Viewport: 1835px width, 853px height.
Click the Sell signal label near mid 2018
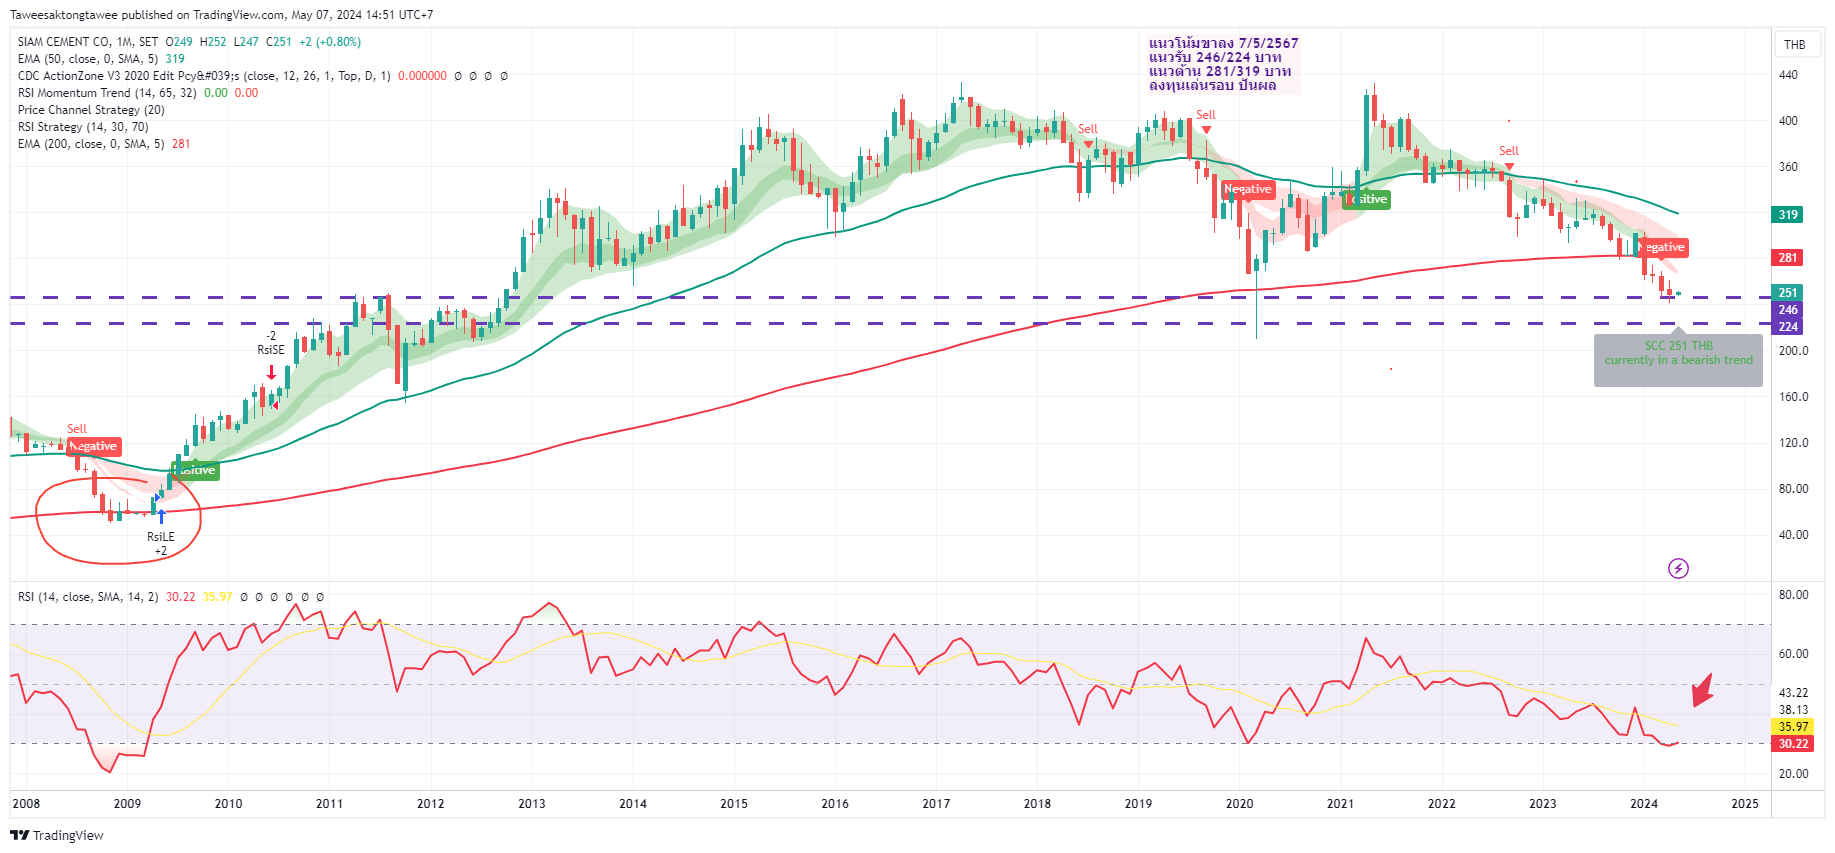[x=1088, y=129]
